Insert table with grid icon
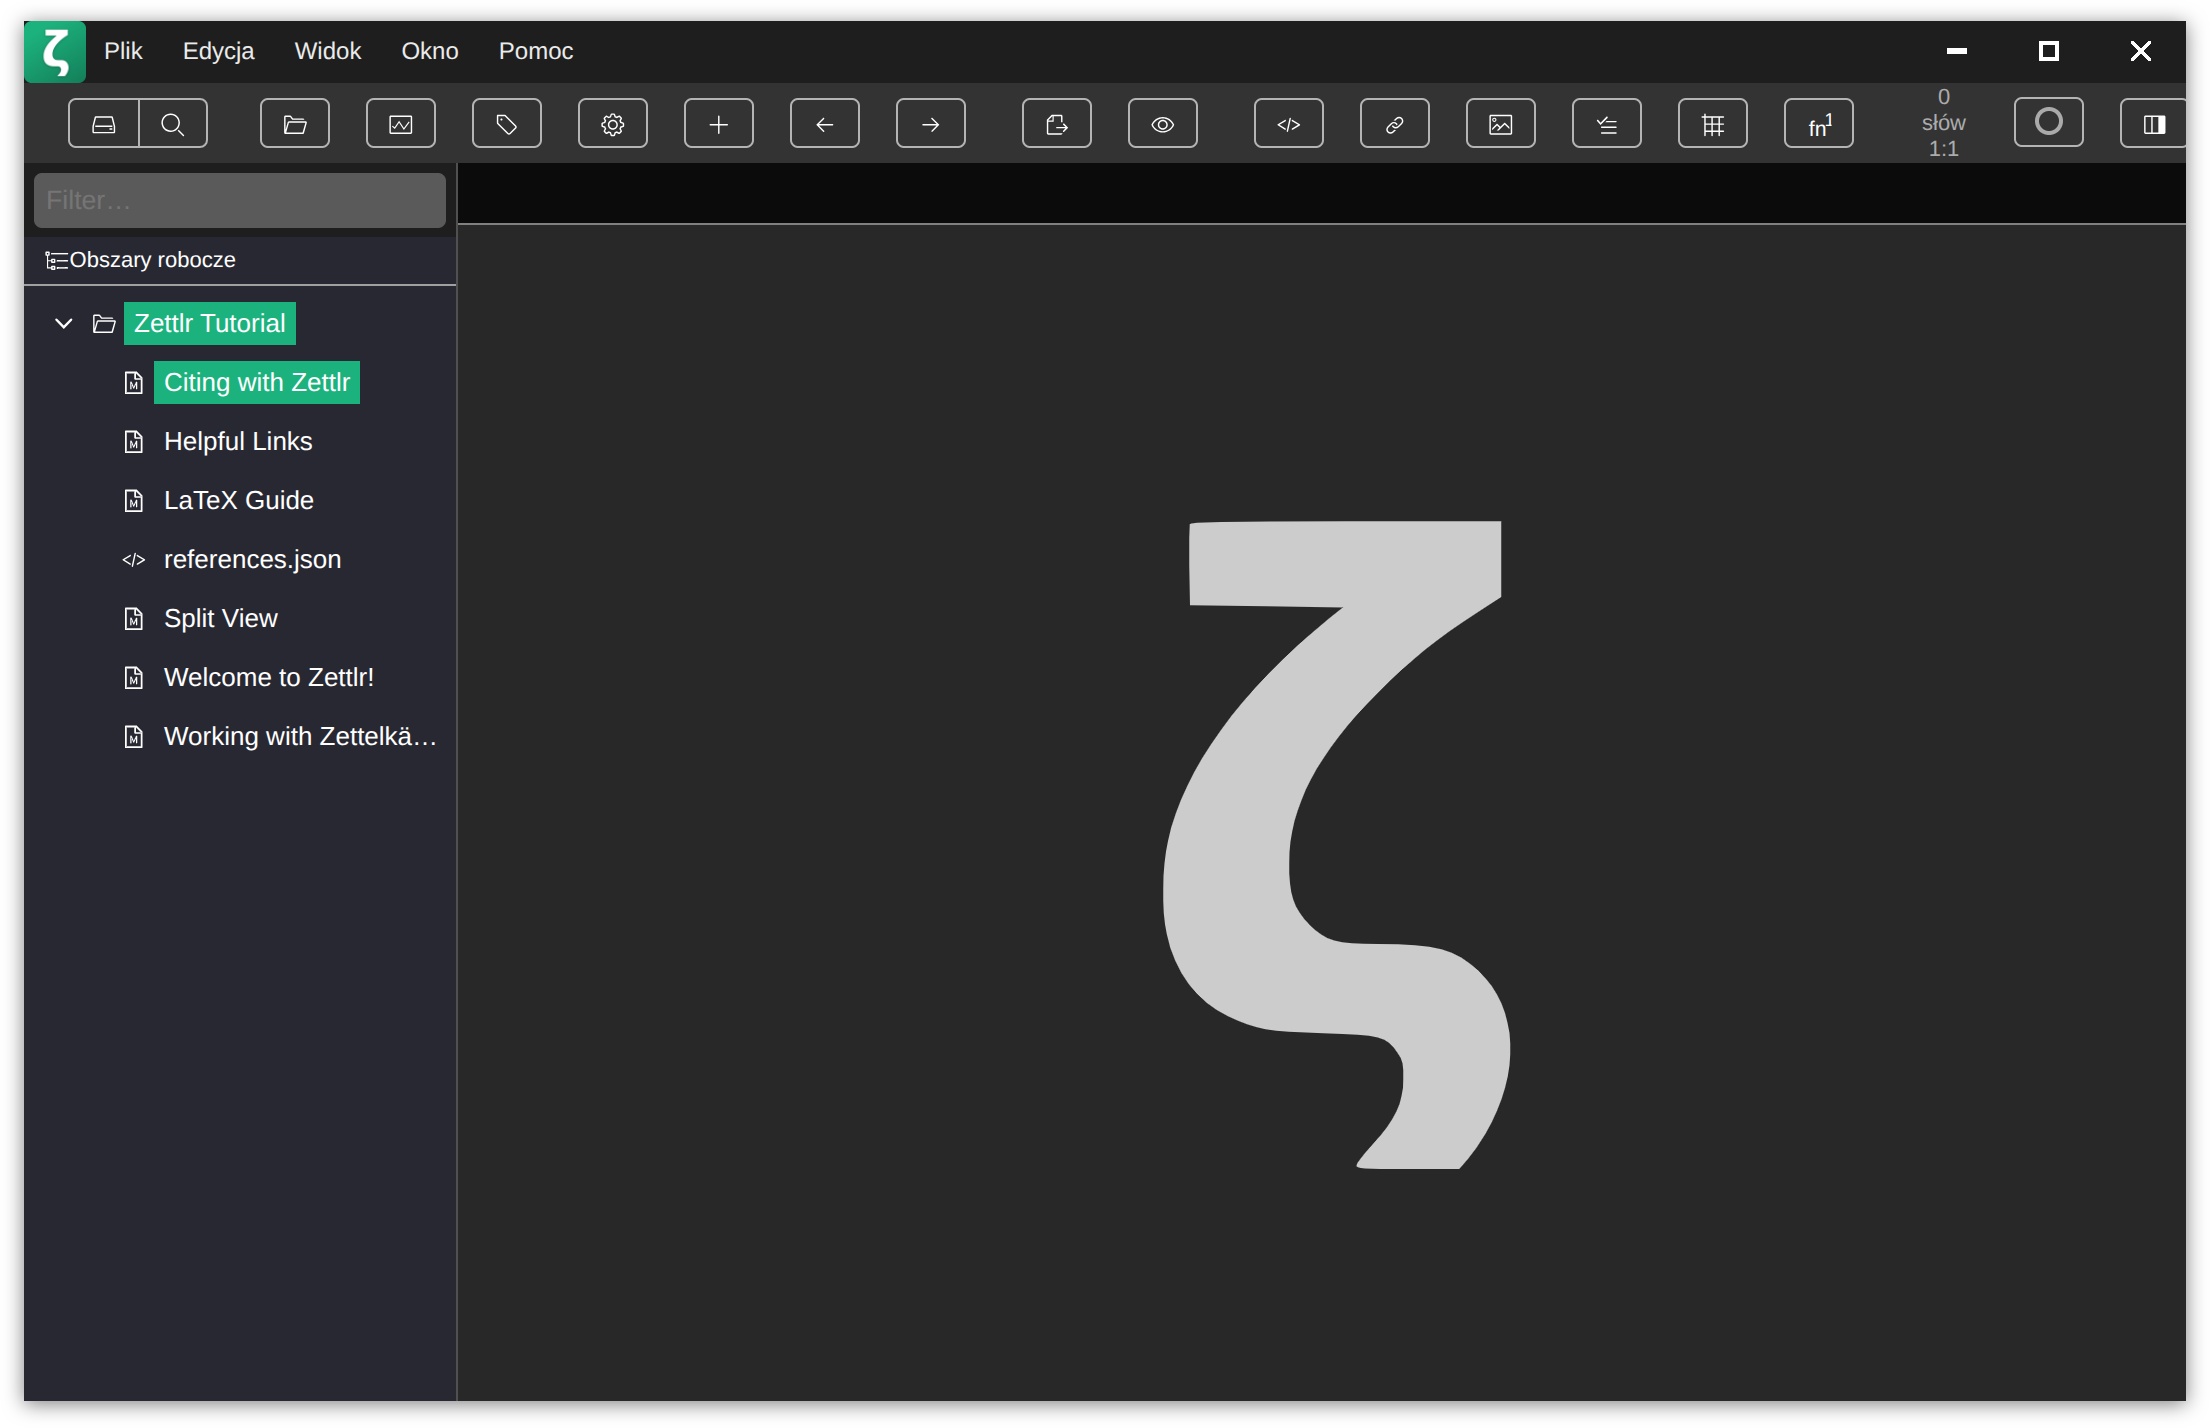 click(x=1713, y=124)
